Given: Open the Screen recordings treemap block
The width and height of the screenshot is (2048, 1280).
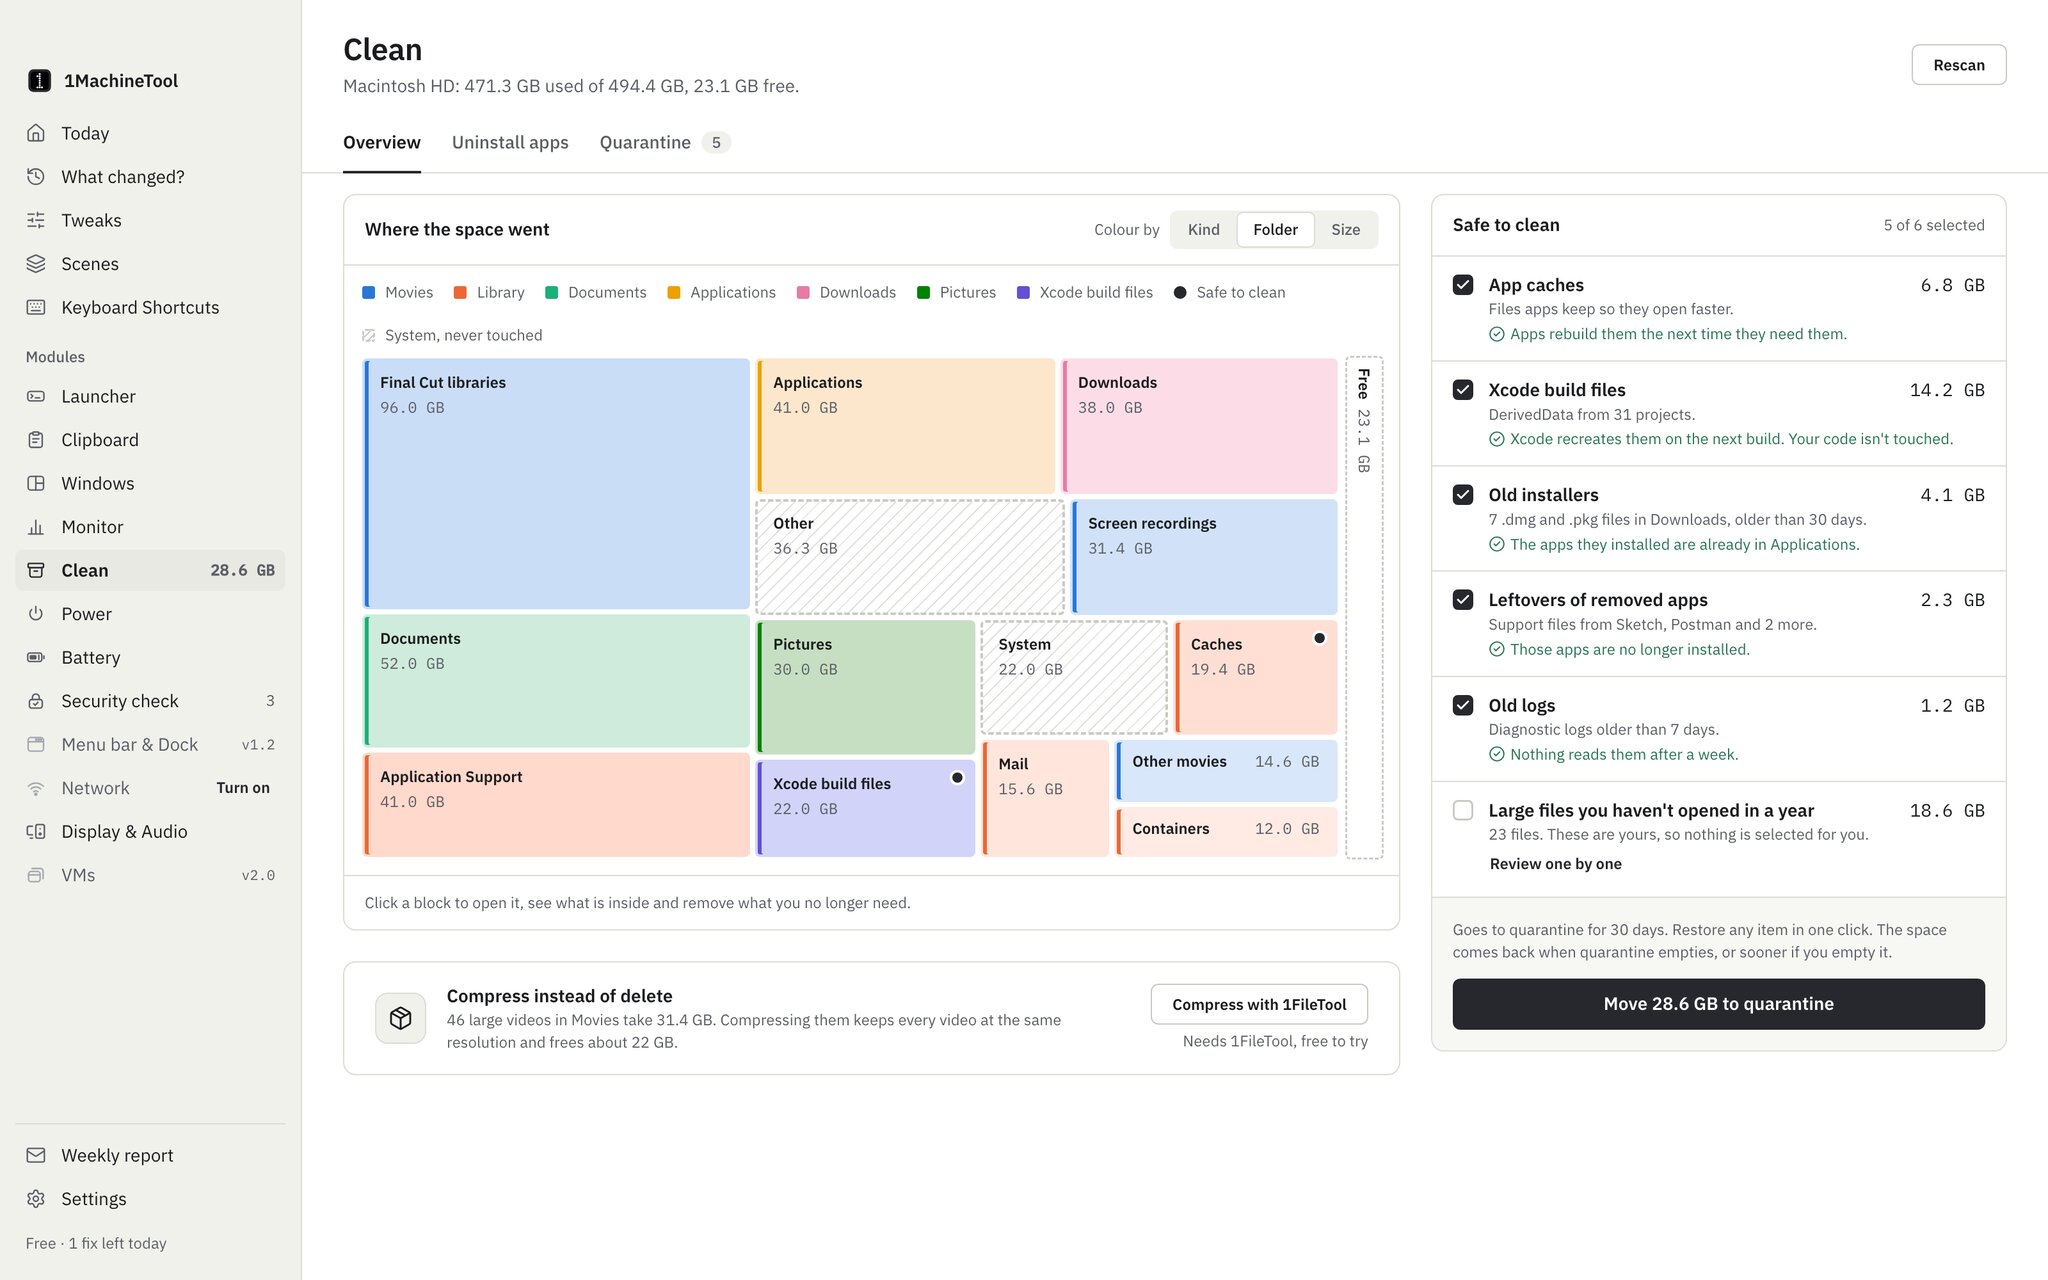Looking at the screenshot, I should 1204,557.
